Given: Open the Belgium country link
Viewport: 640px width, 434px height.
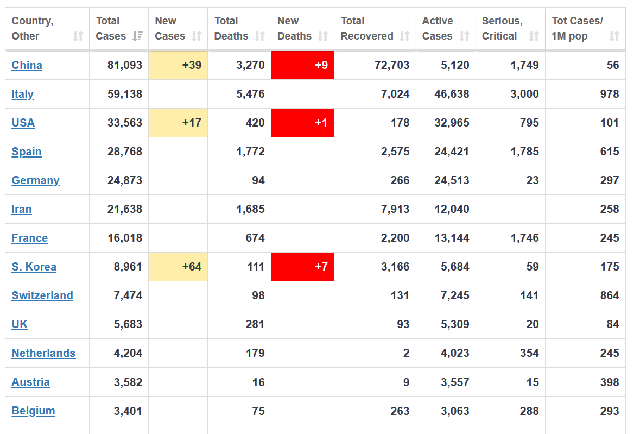Looking at the screenshot, I should [33, 411].
